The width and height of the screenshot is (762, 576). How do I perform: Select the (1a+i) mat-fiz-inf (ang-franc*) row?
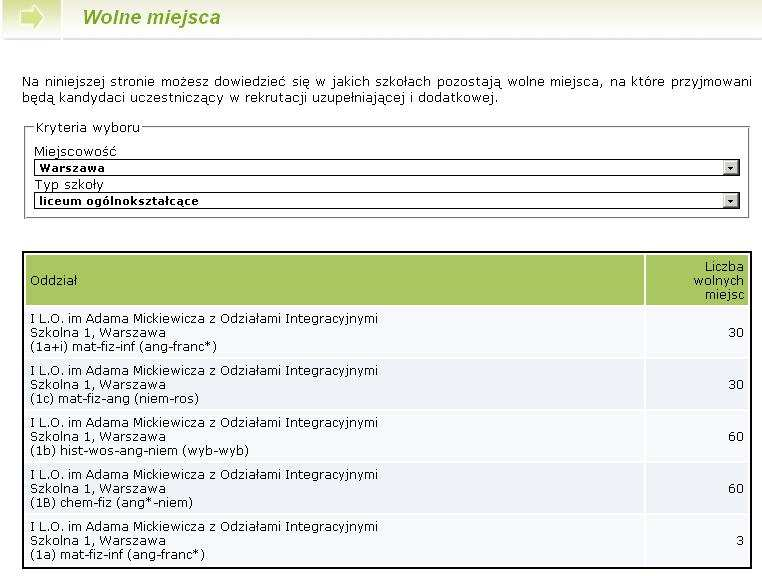pos(387,333)
